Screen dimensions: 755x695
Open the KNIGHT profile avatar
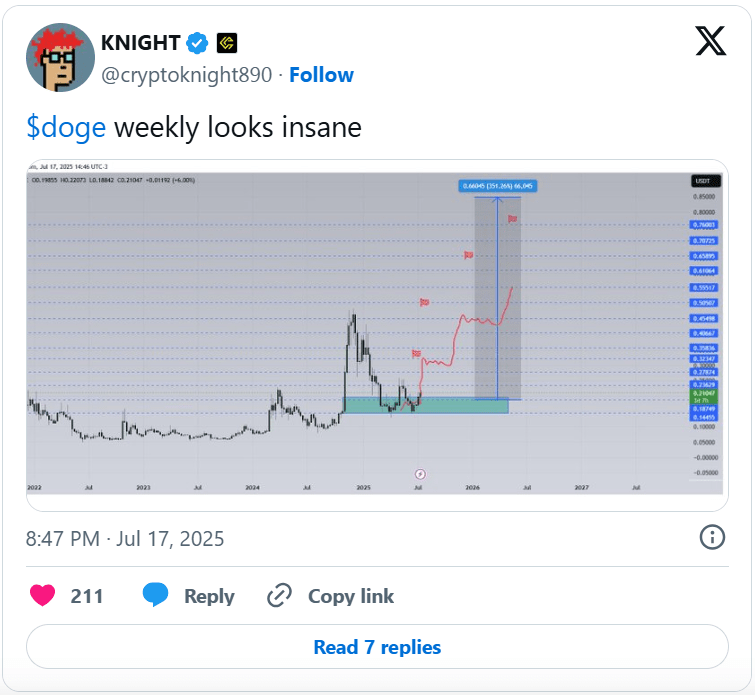(x=60, y=57)
